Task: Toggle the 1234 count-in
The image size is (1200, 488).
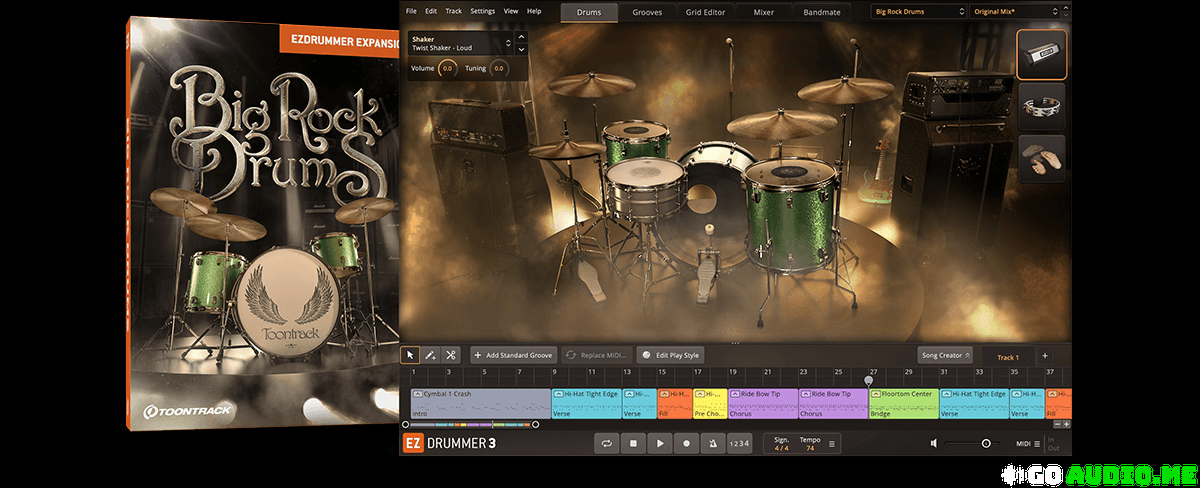Action: pyautogui.click(x=738, y=443)
